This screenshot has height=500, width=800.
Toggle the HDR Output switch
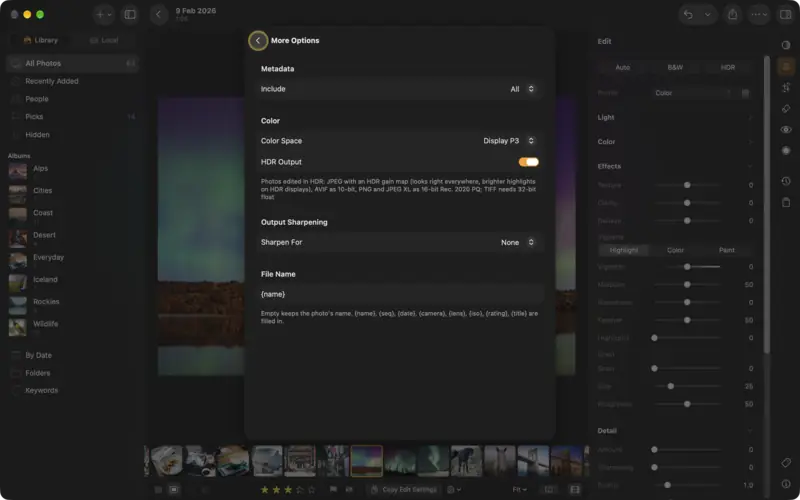tap(529, 162)
